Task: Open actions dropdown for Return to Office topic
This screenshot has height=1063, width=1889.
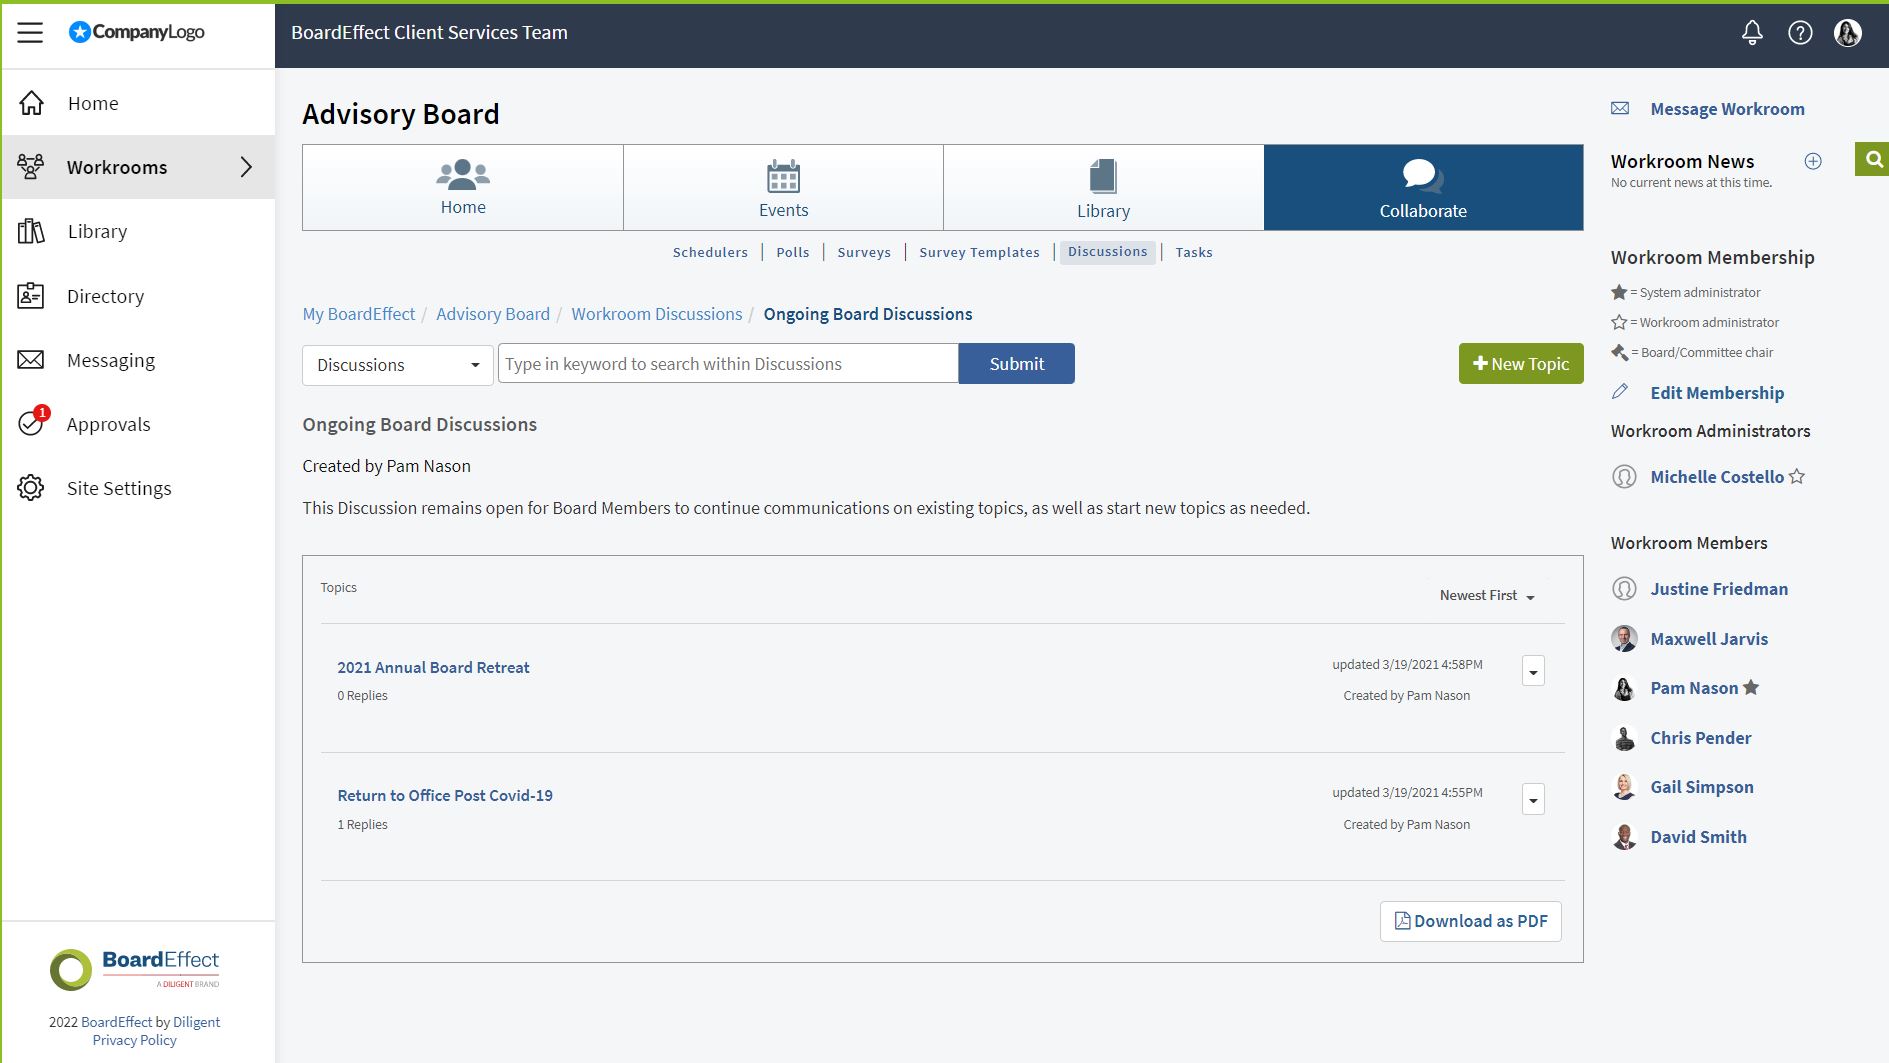Action: coord(1533,799)
